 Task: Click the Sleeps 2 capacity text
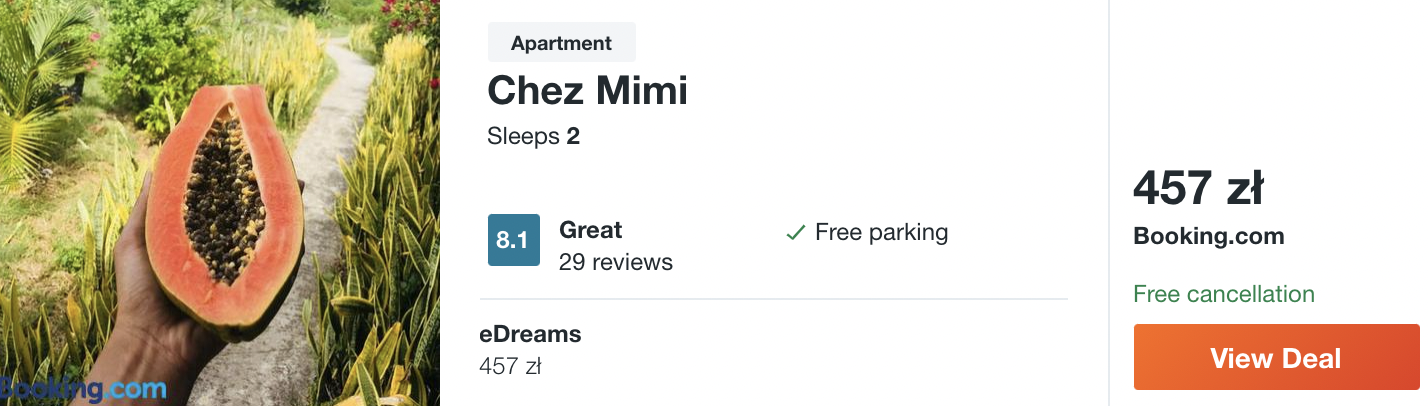click(x=533, y=136)
